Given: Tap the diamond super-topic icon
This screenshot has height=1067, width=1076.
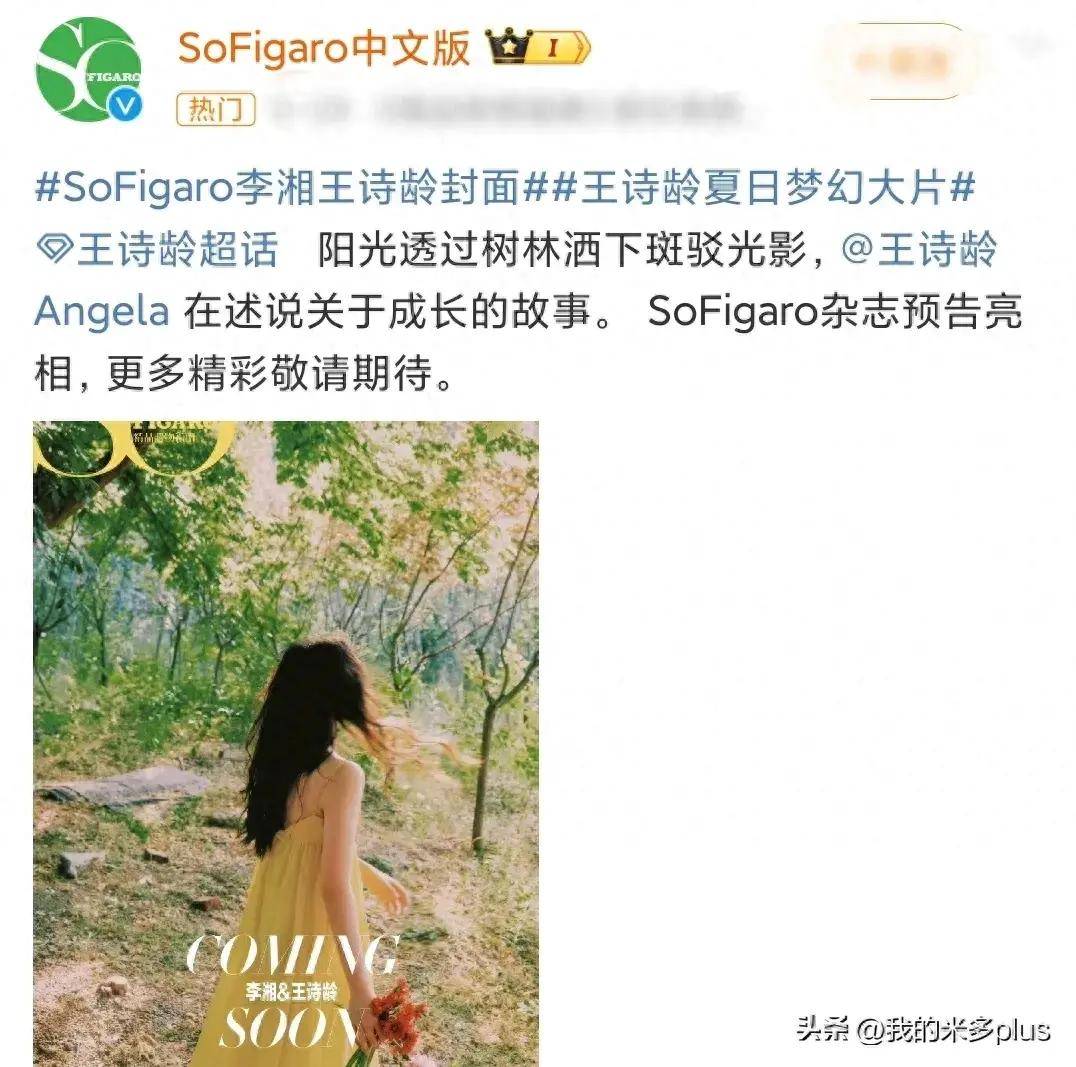Looking at the screenshot, I should (54, 248).
